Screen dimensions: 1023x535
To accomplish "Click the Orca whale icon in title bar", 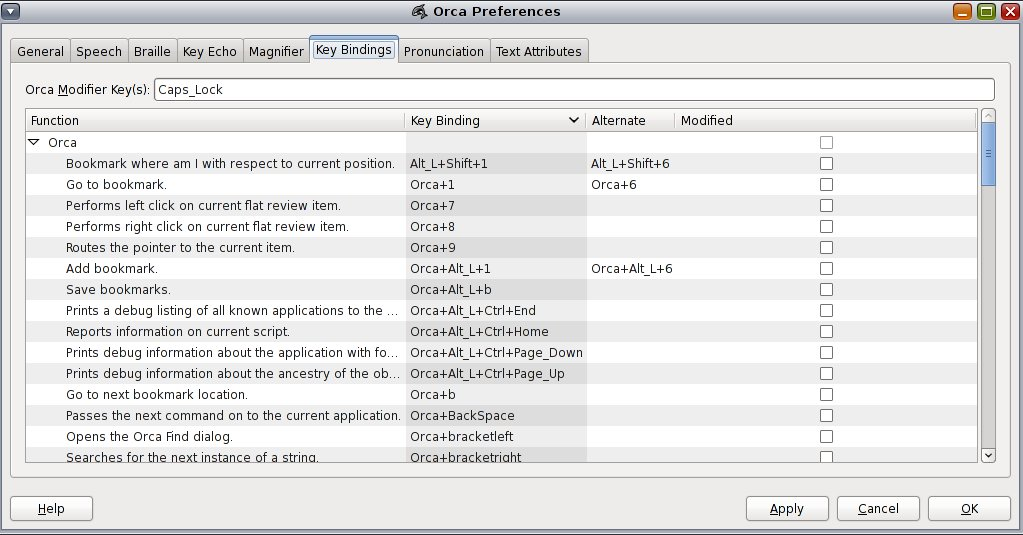I will coord(419,11).
